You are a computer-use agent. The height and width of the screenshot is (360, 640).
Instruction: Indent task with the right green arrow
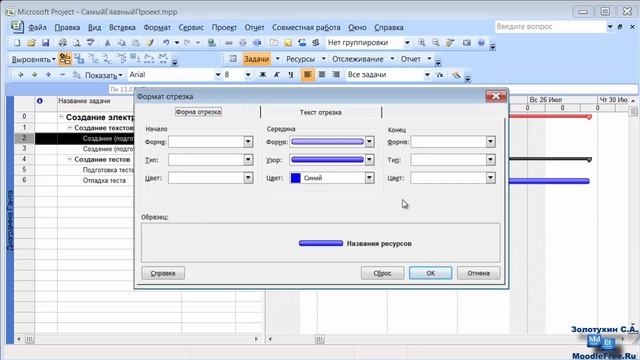point(34,75)
